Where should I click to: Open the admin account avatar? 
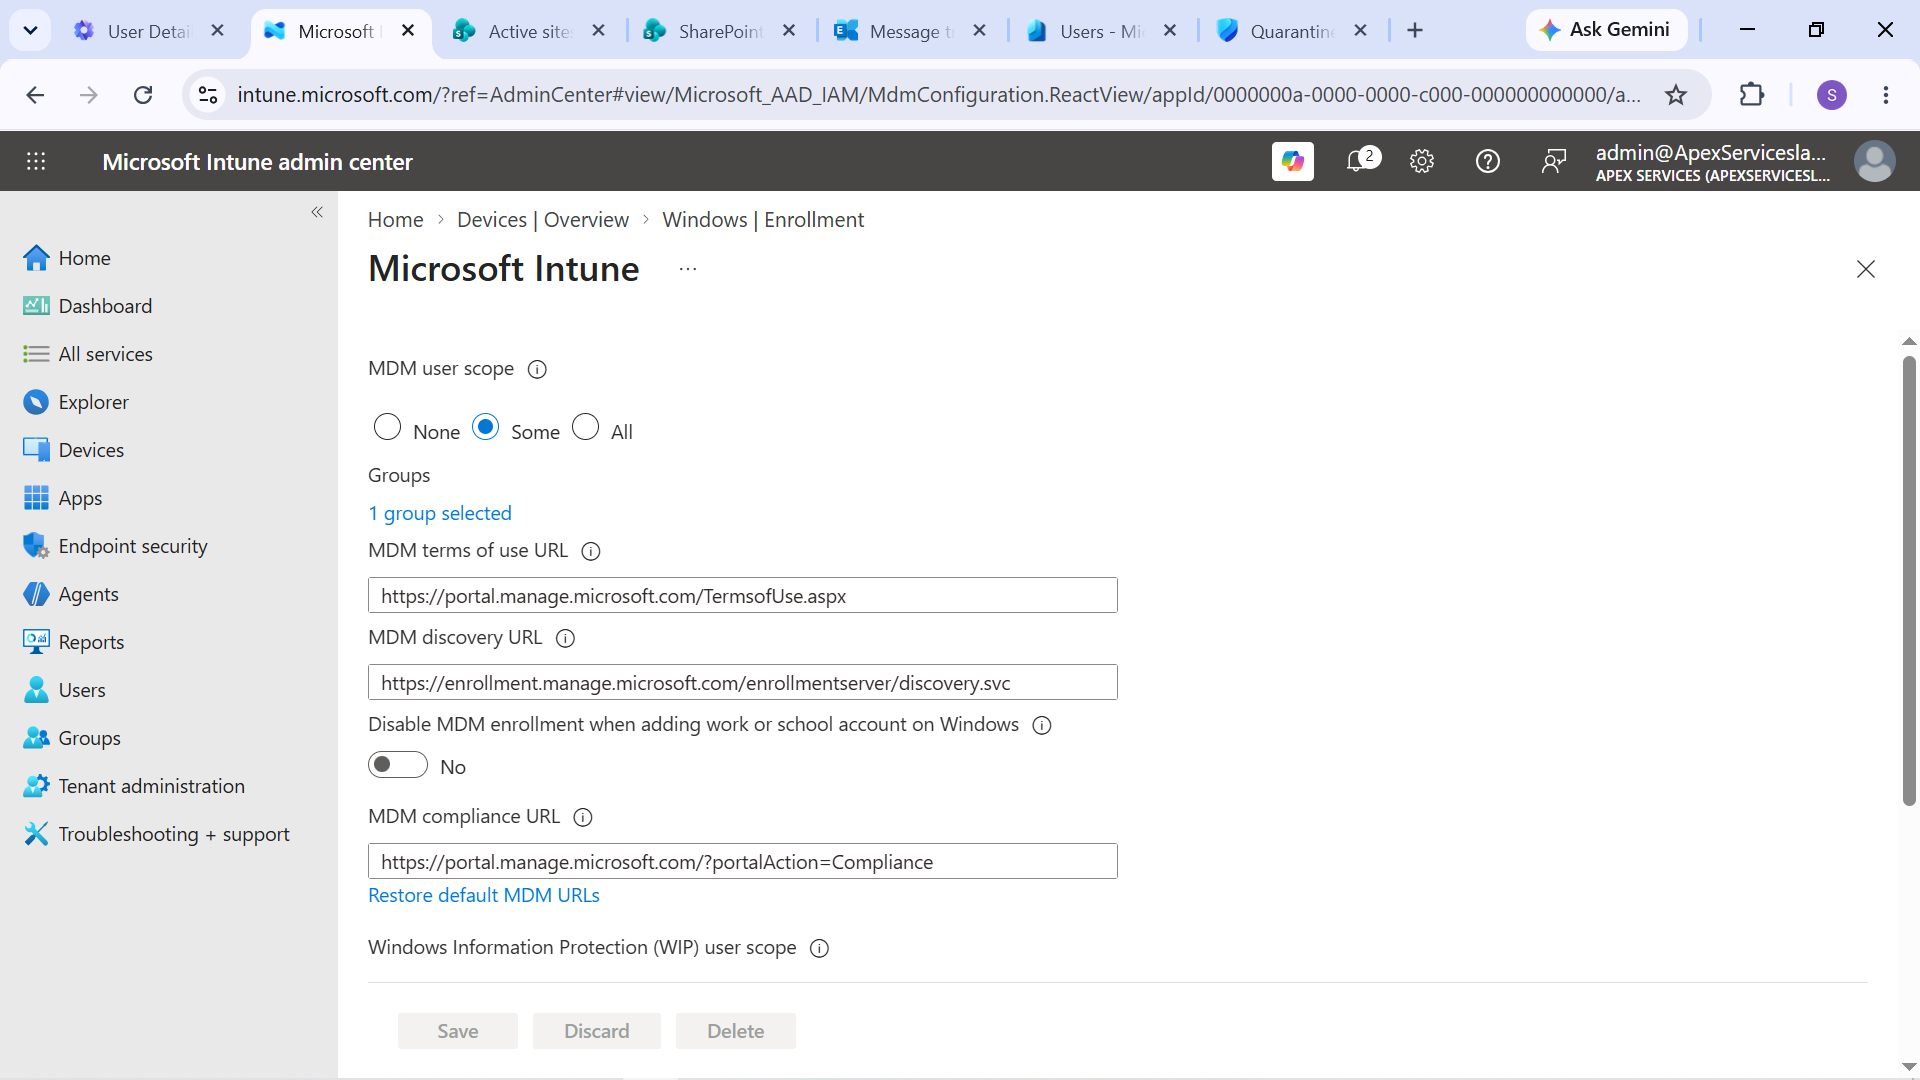(x=1874, y=161)
